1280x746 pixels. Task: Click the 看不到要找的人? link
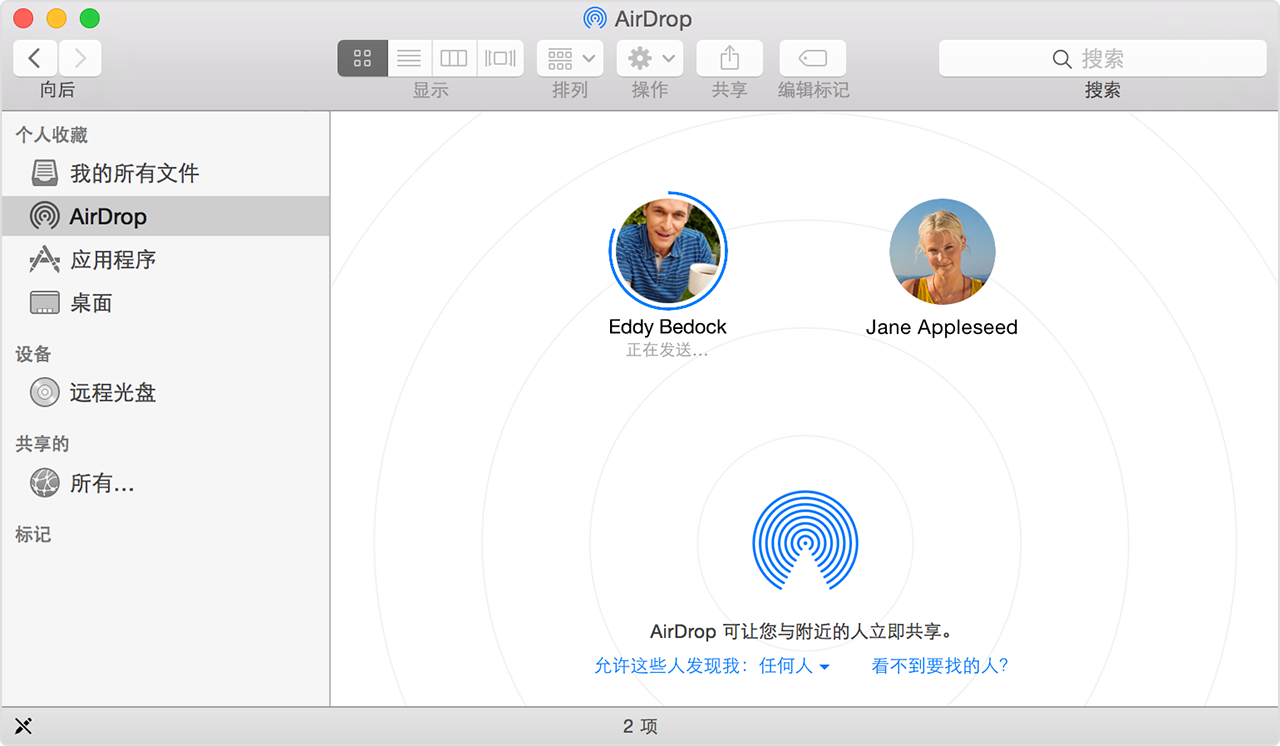click(x=938, y=665)
